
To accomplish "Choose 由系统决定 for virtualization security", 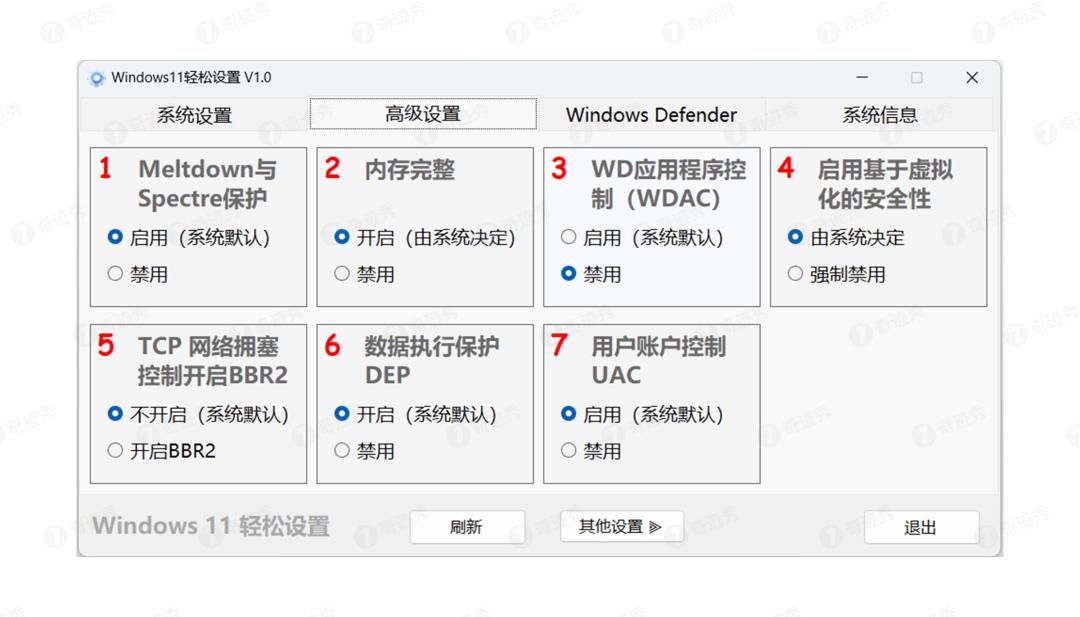I will click(x=796, y=238).
